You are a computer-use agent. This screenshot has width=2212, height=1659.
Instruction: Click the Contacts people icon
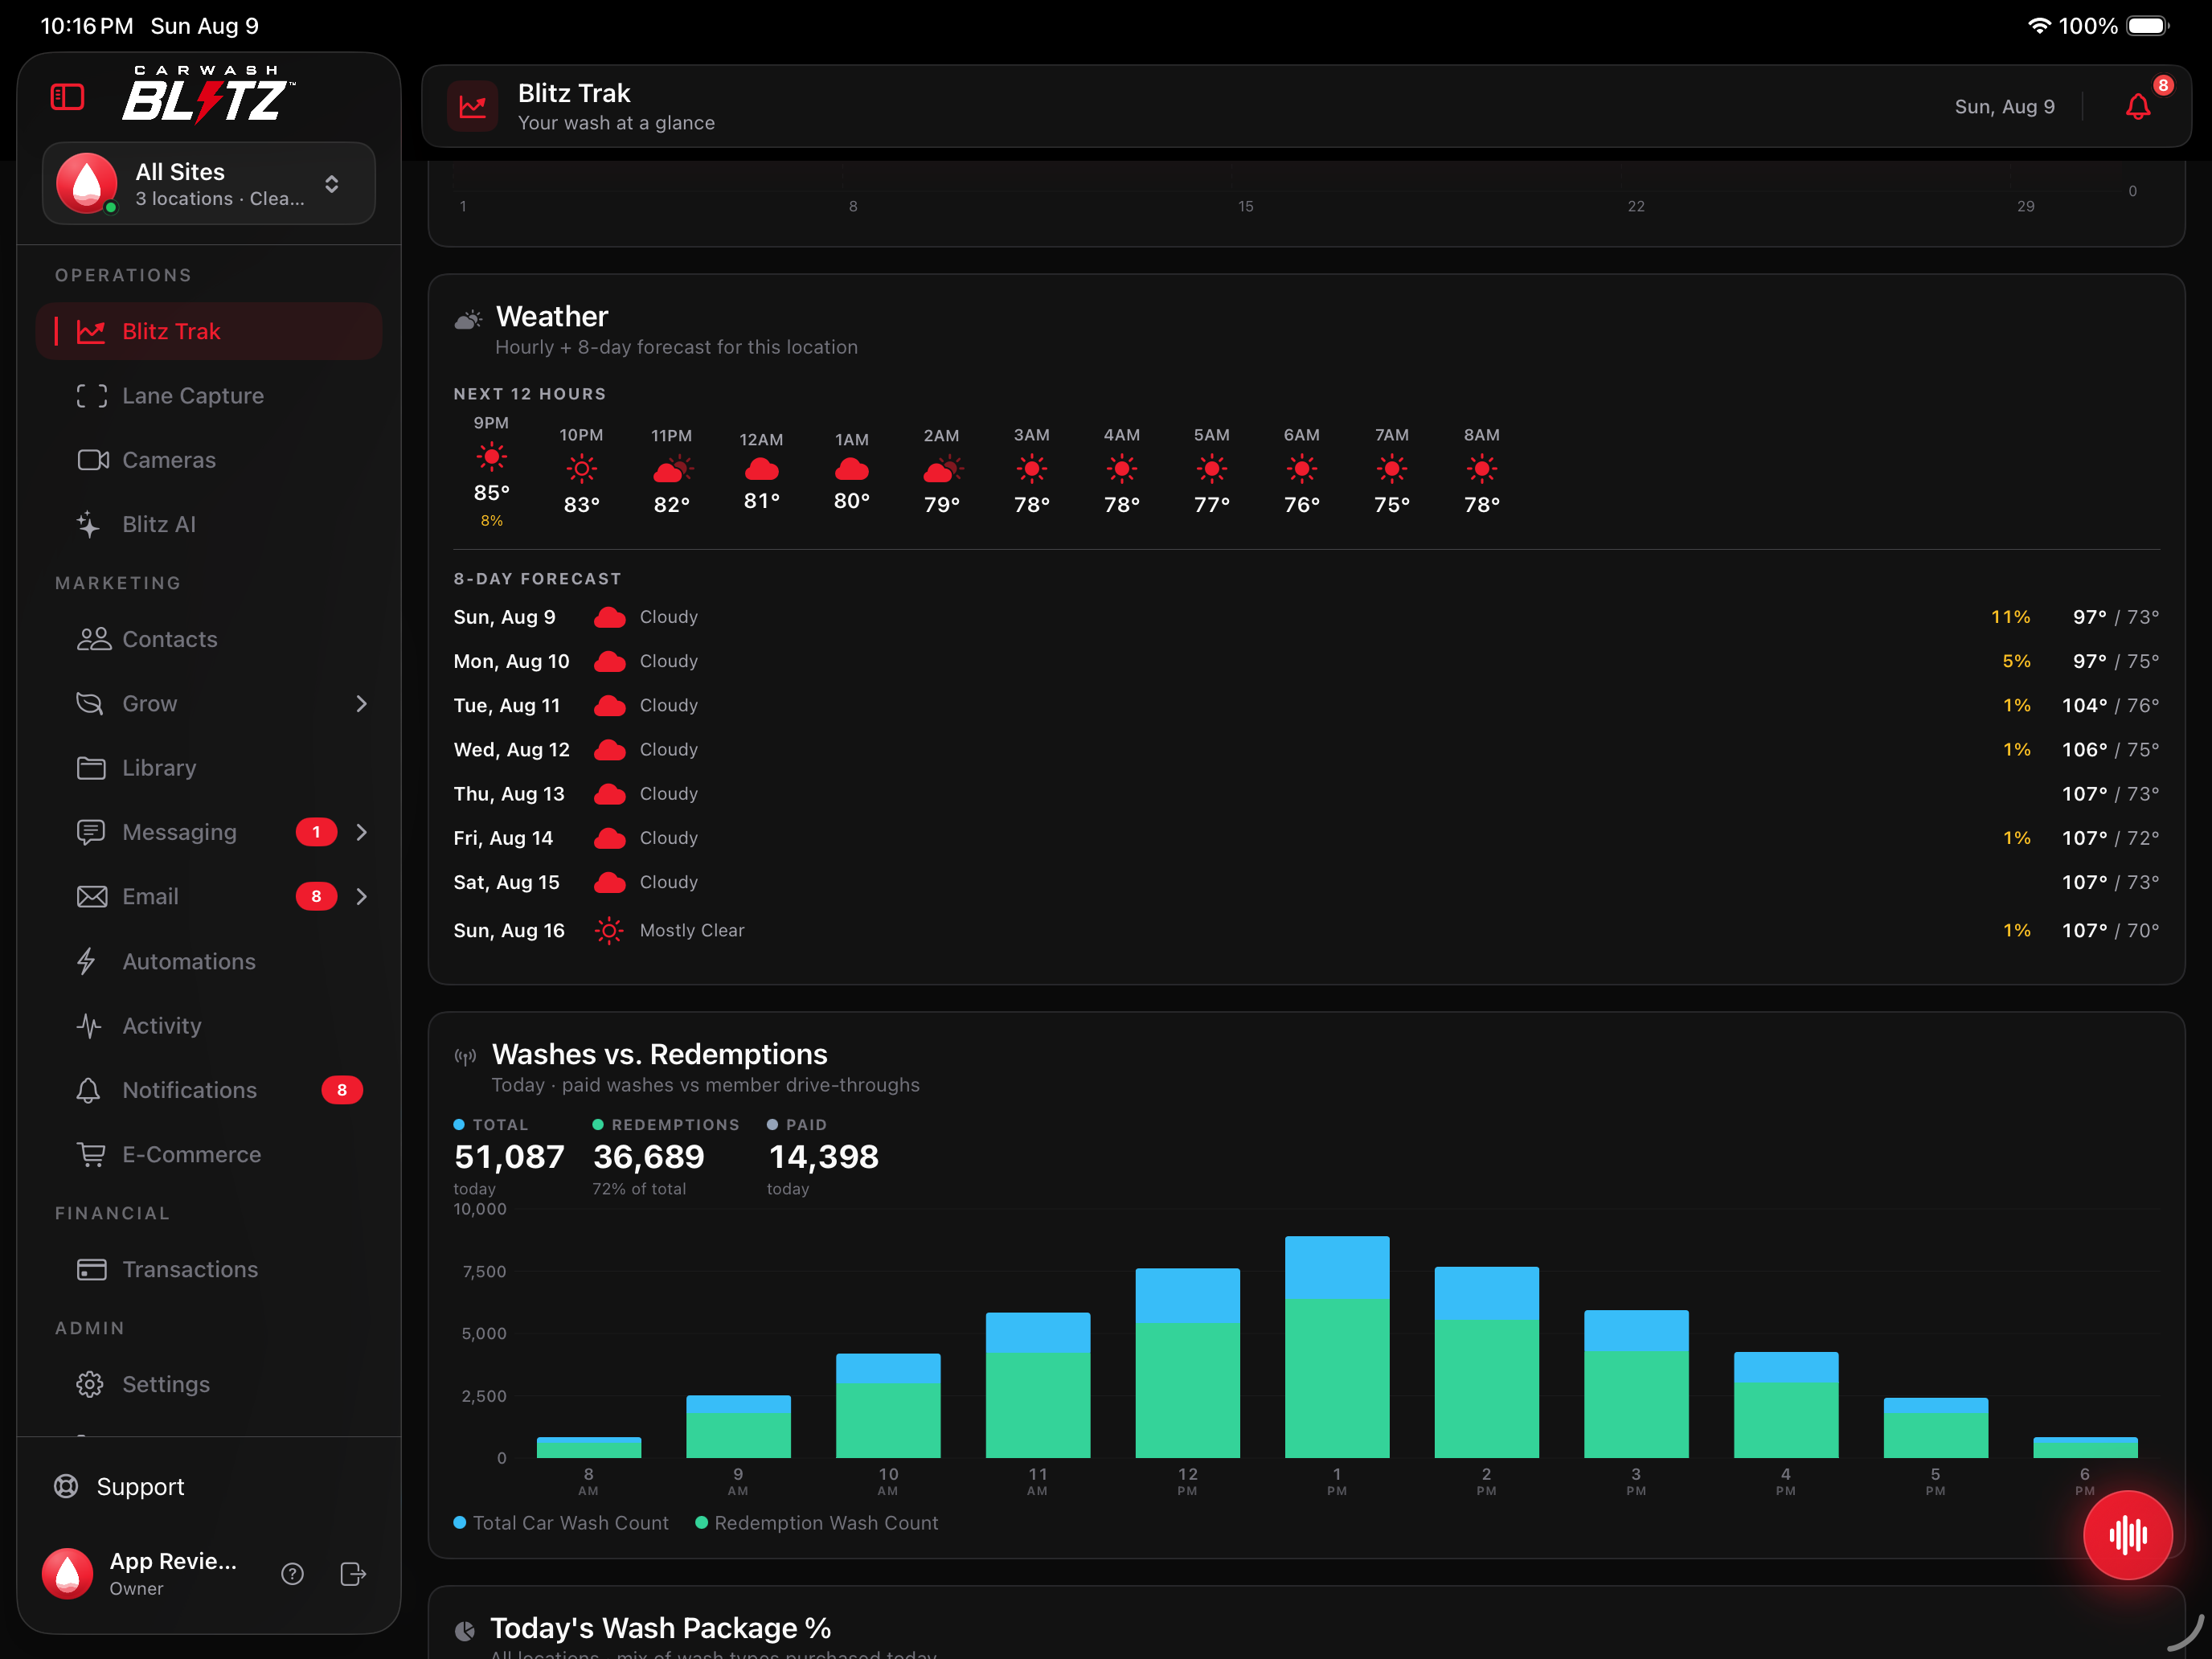click(x=93, y=639)
